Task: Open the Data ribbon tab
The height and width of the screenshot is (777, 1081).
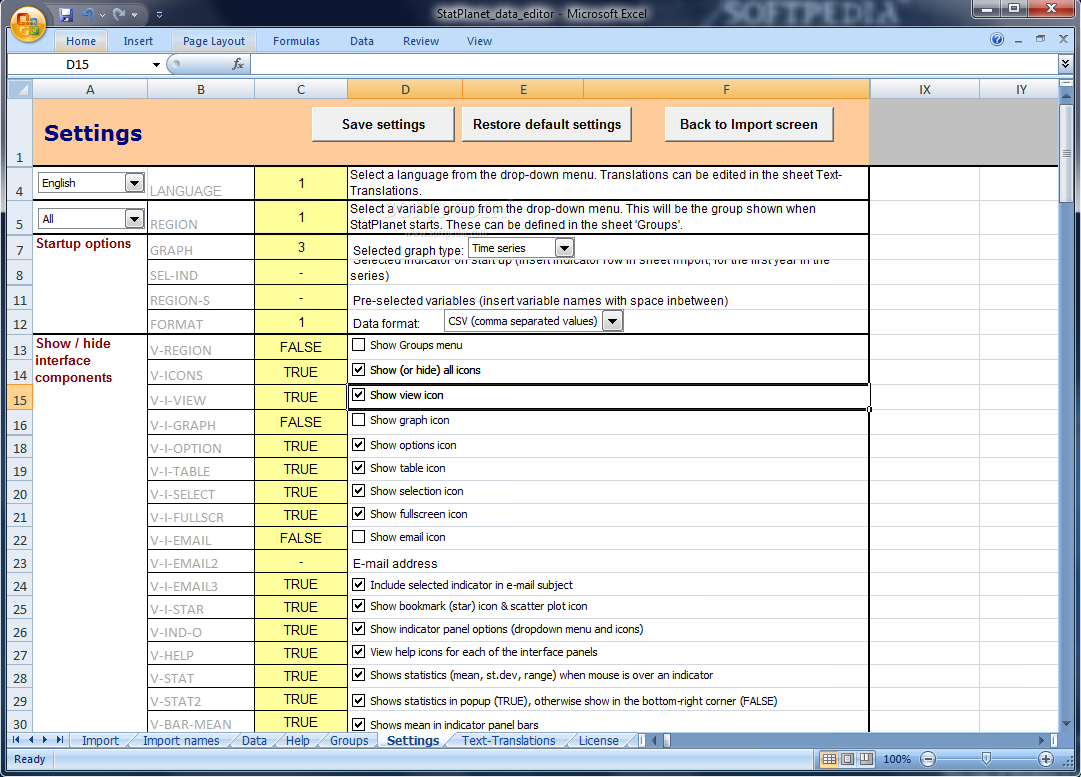Action: pos(362,41)
